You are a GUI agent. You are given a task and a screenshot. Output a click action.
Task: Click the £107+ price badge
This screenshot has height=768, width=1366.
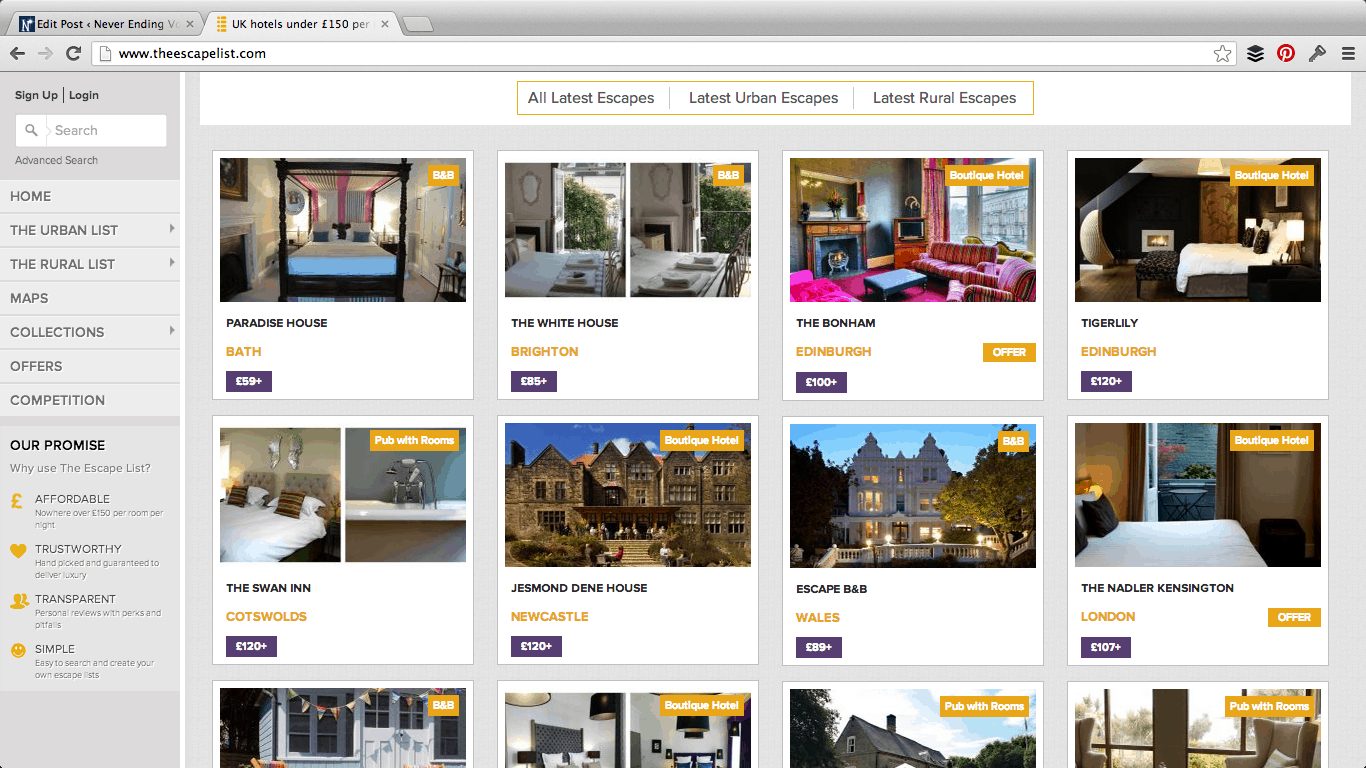pos(1106,648)
